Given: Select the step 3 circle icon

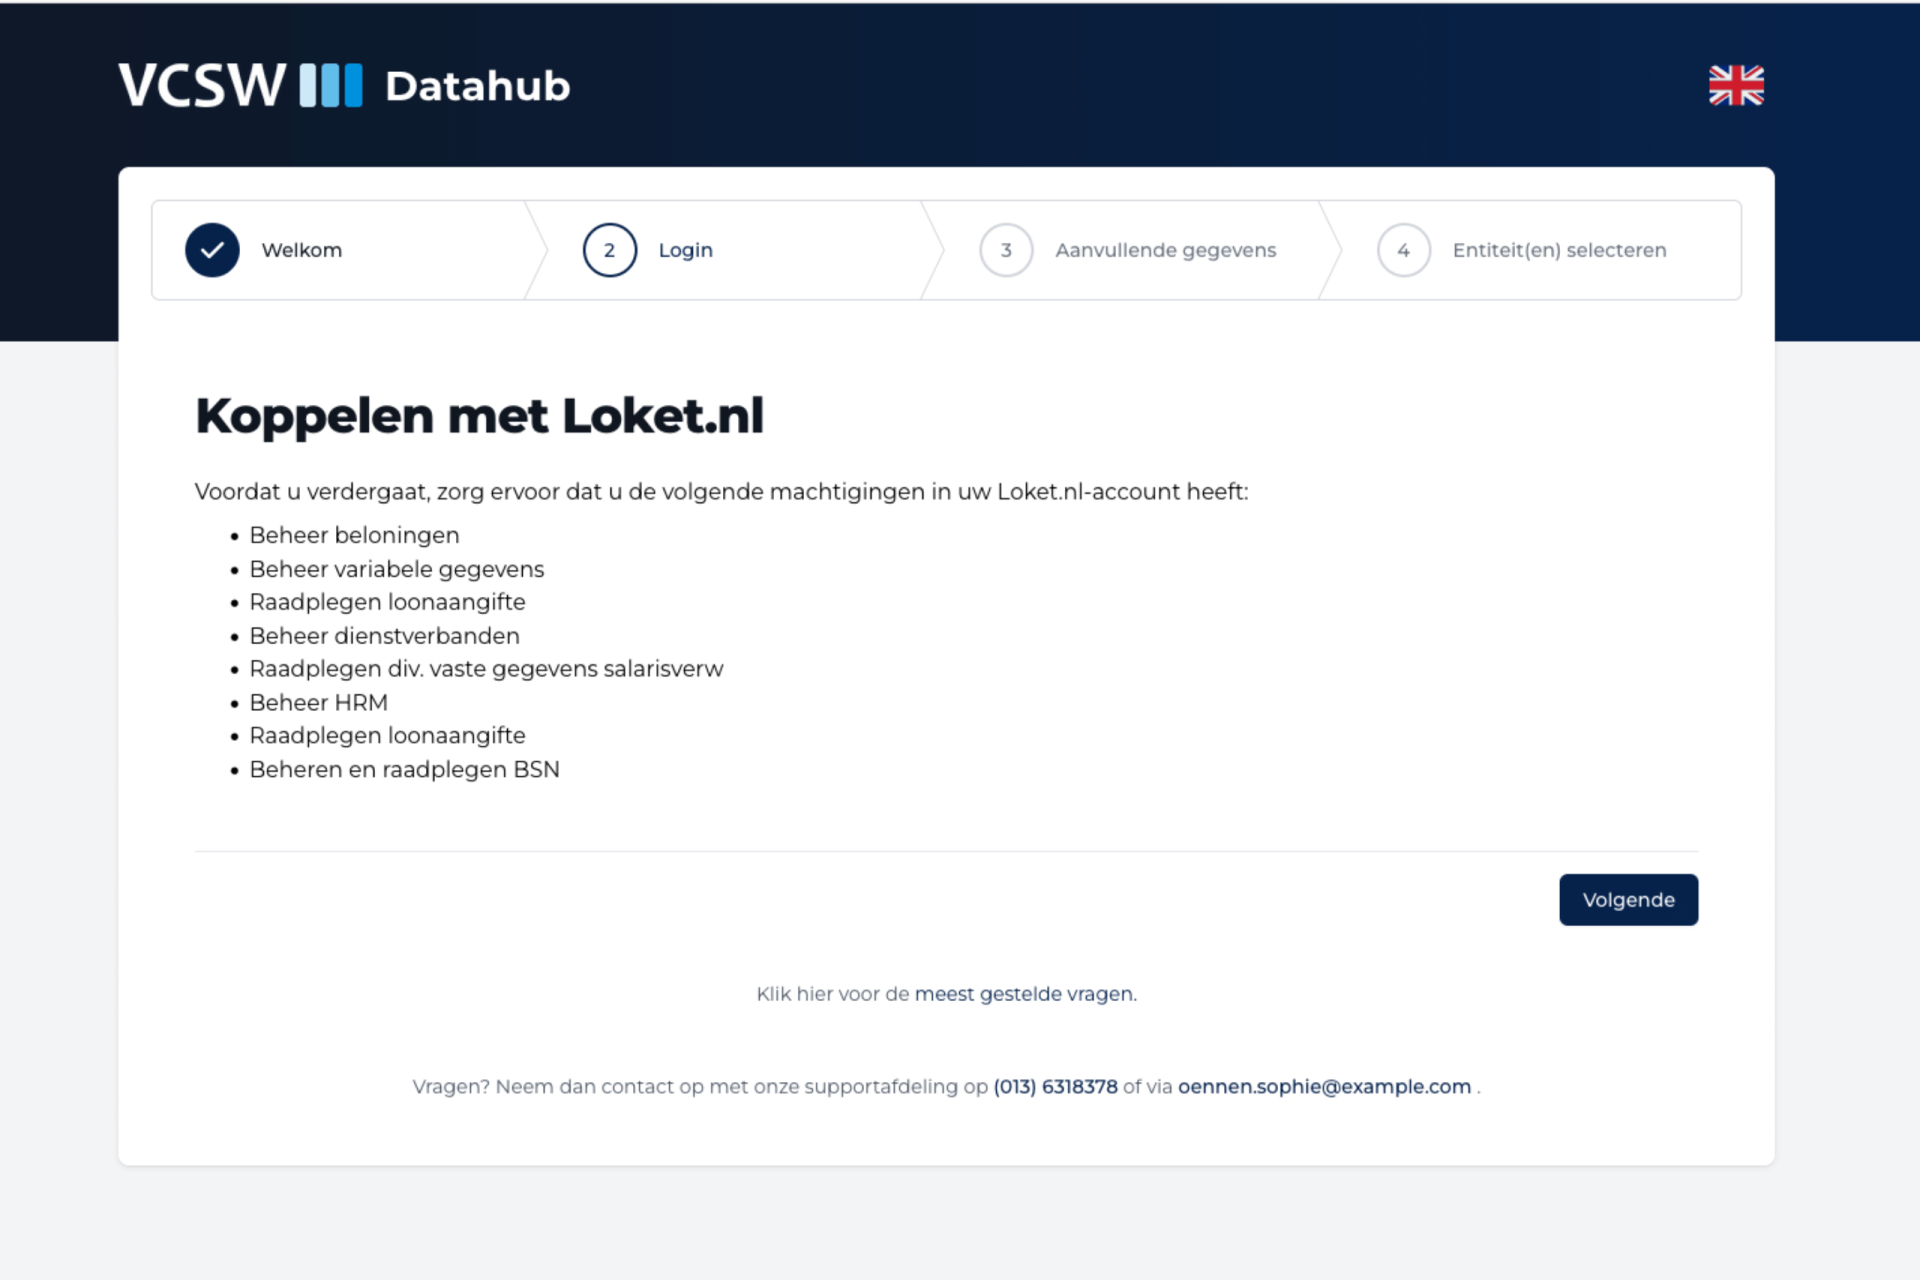Looking at the screenshot, I should click(x=1006, y=250).
